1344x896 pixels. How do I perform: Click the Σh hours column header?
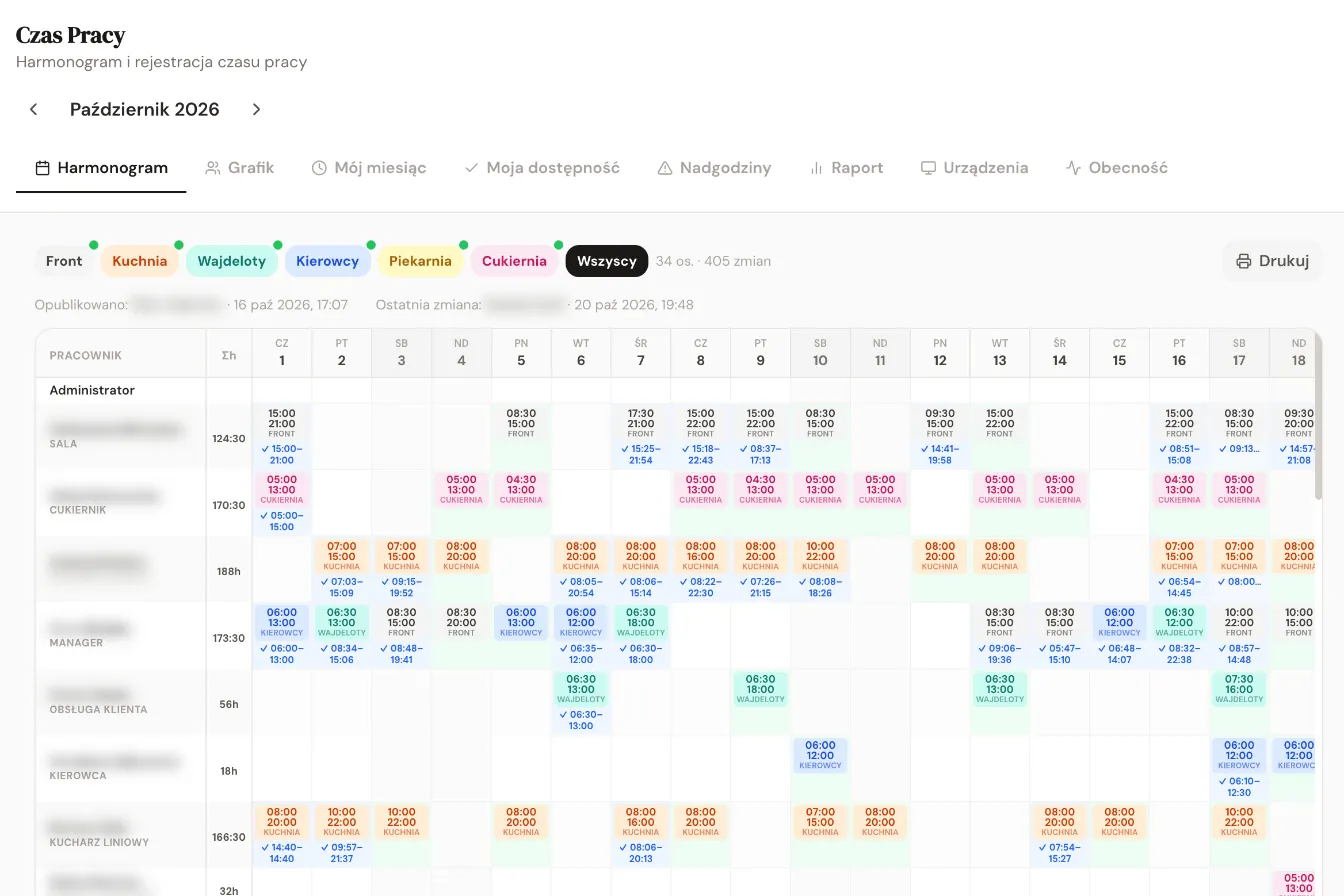pyautogui.click(x=229, y=355)
